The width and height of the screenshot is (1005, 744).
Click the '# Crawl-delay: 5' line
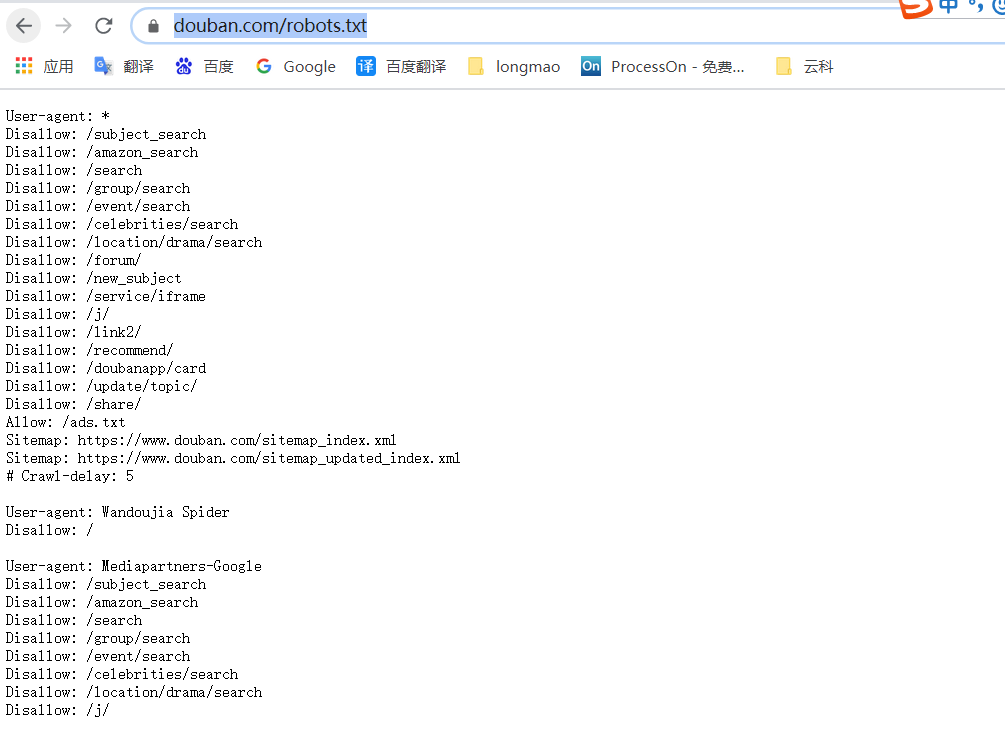coord(70,476)
